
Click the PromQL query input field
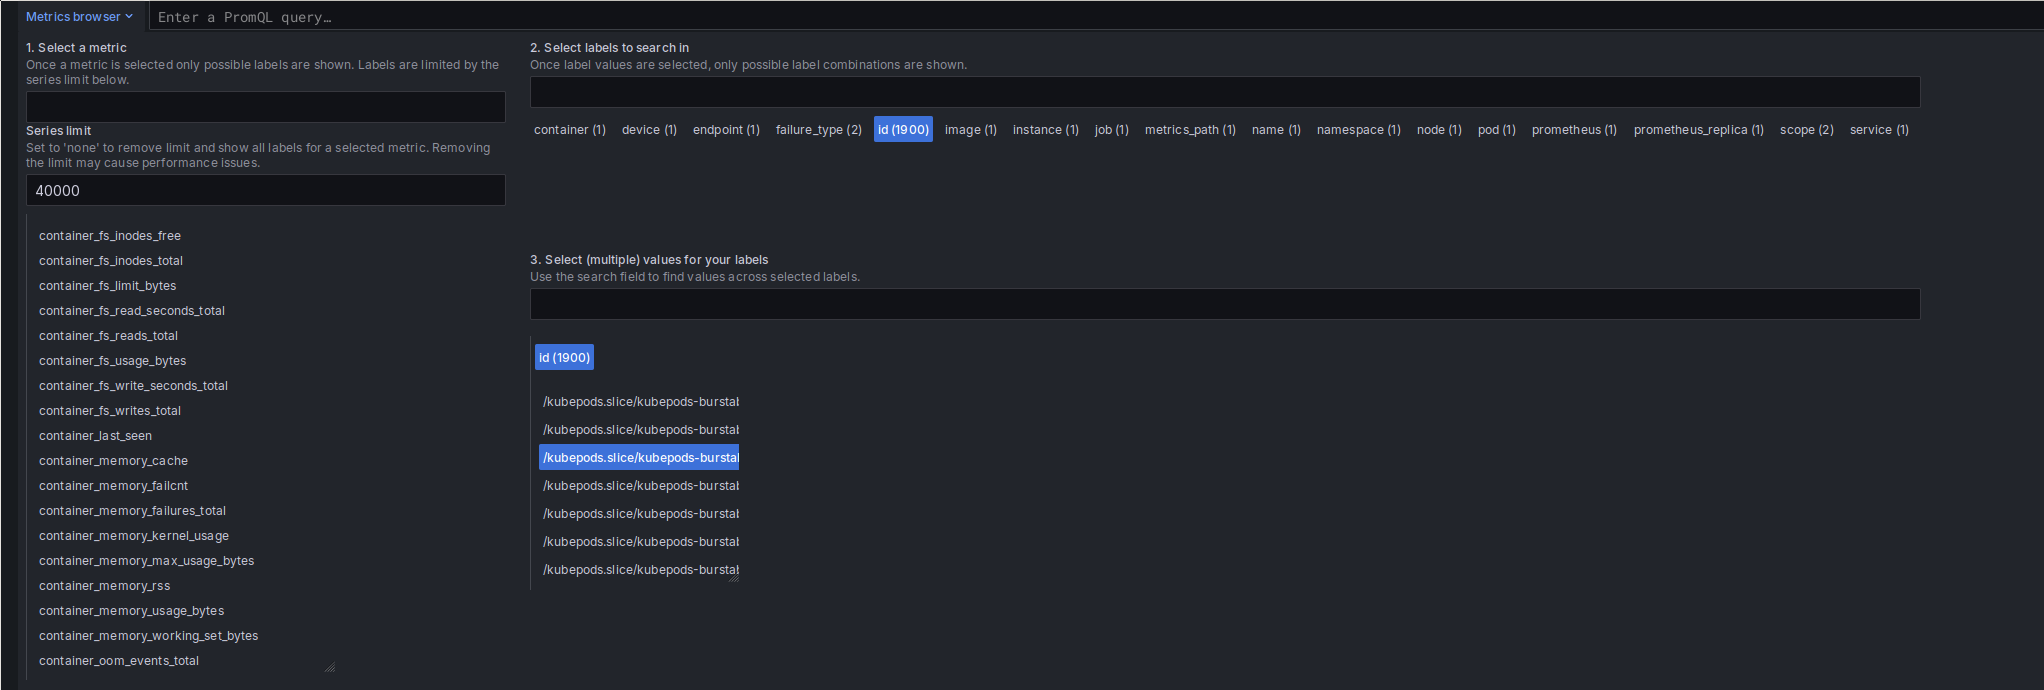click(x=1095, y=17)
